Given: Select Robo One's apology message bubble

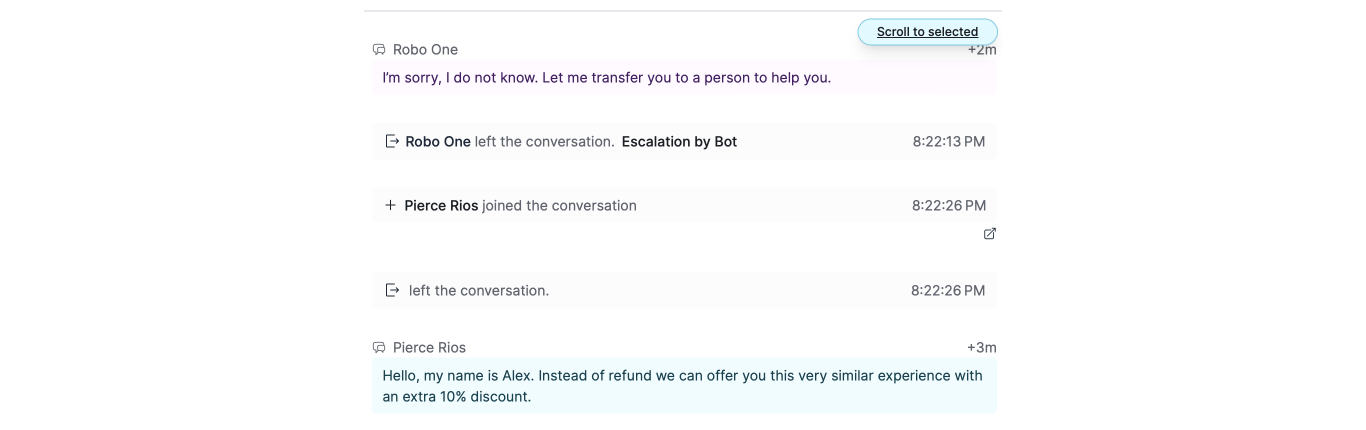Looking at the screenshot, I should [x=685, y=78].
